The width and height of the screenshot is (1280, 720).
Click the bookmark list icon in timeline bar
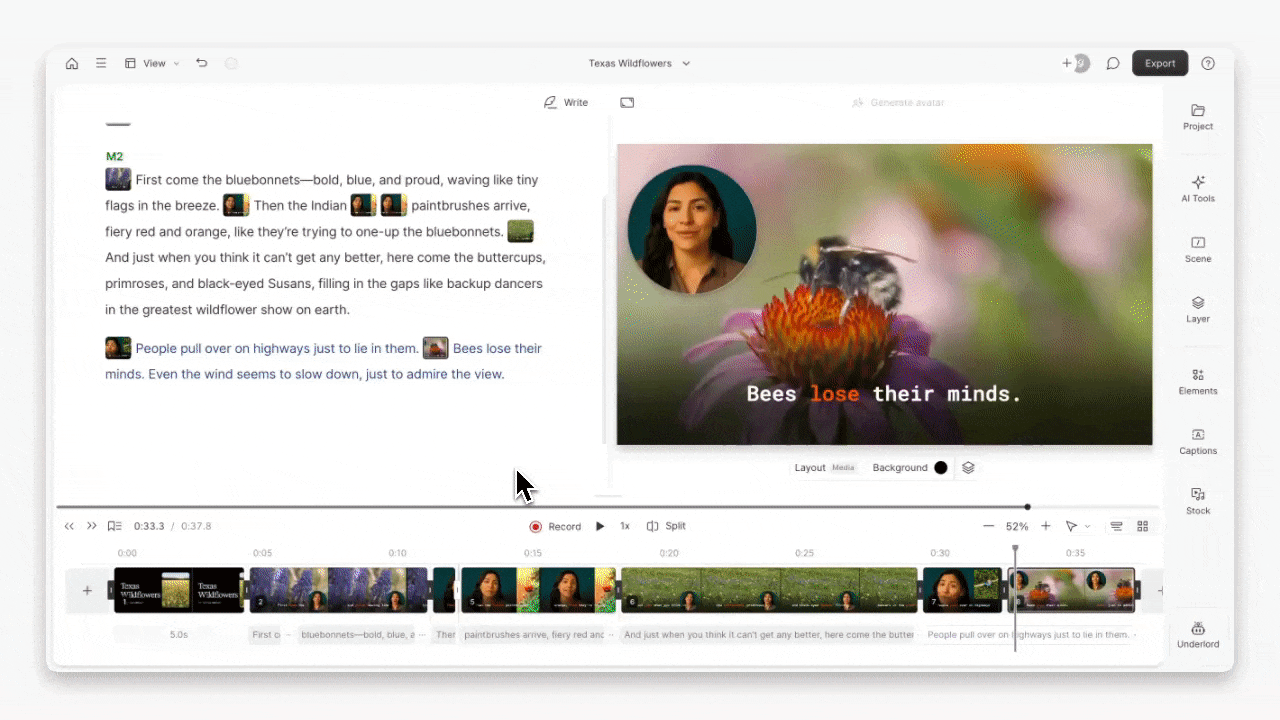(x=114, y=526)
